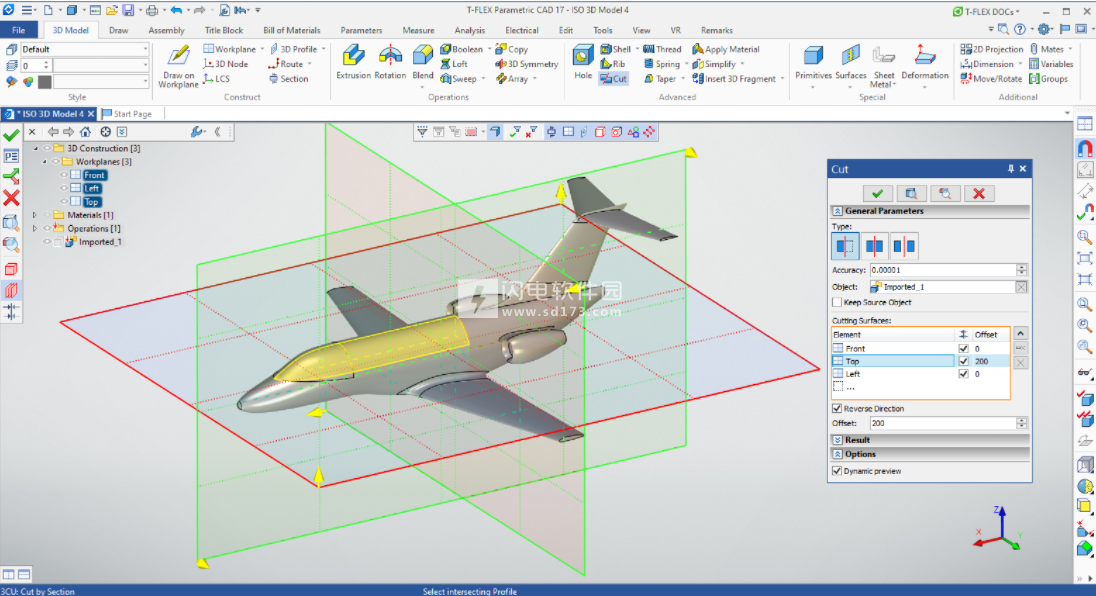Select the second cut type option
The width and height of the screenshot is (1096, 596).
tap(874, 246)
